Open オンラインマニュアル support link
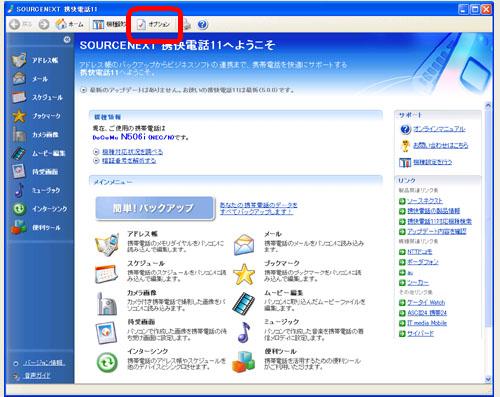500x397 pixels. click(439, 129)
